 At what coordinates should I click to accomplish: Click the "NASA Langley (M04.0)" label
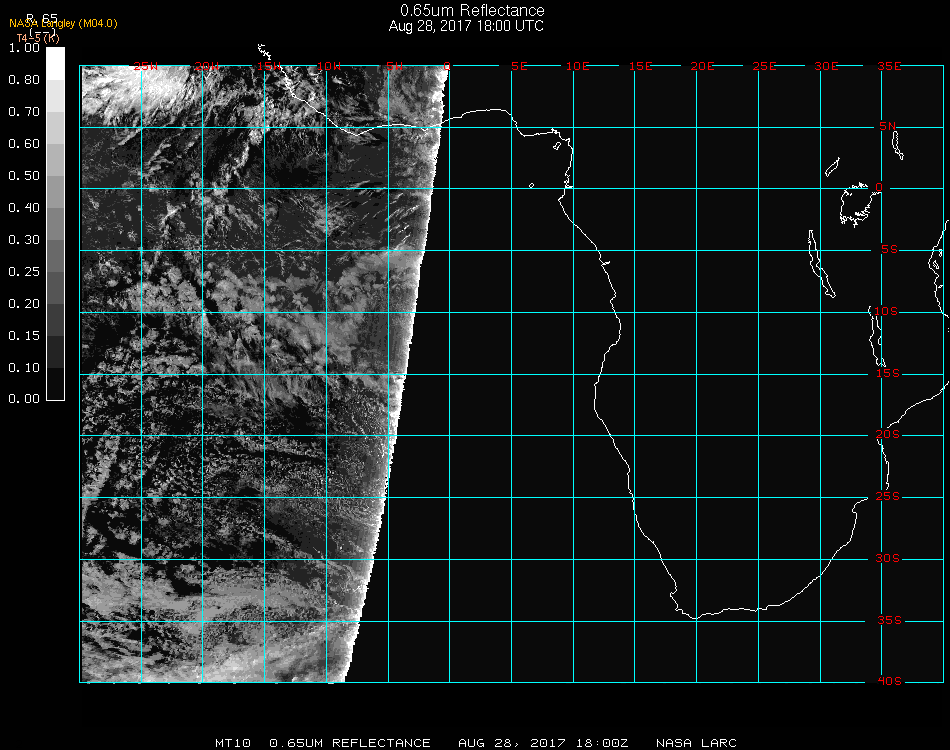tap(63, 24)
